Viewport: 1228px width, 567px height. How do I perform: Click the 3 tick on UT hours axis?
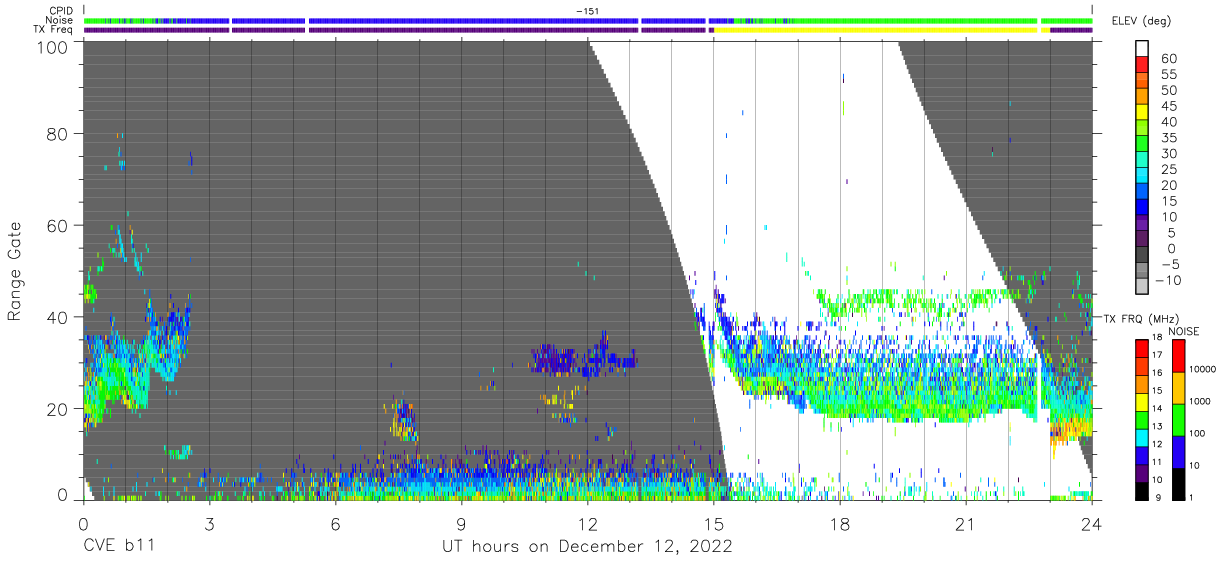(209, 523)
